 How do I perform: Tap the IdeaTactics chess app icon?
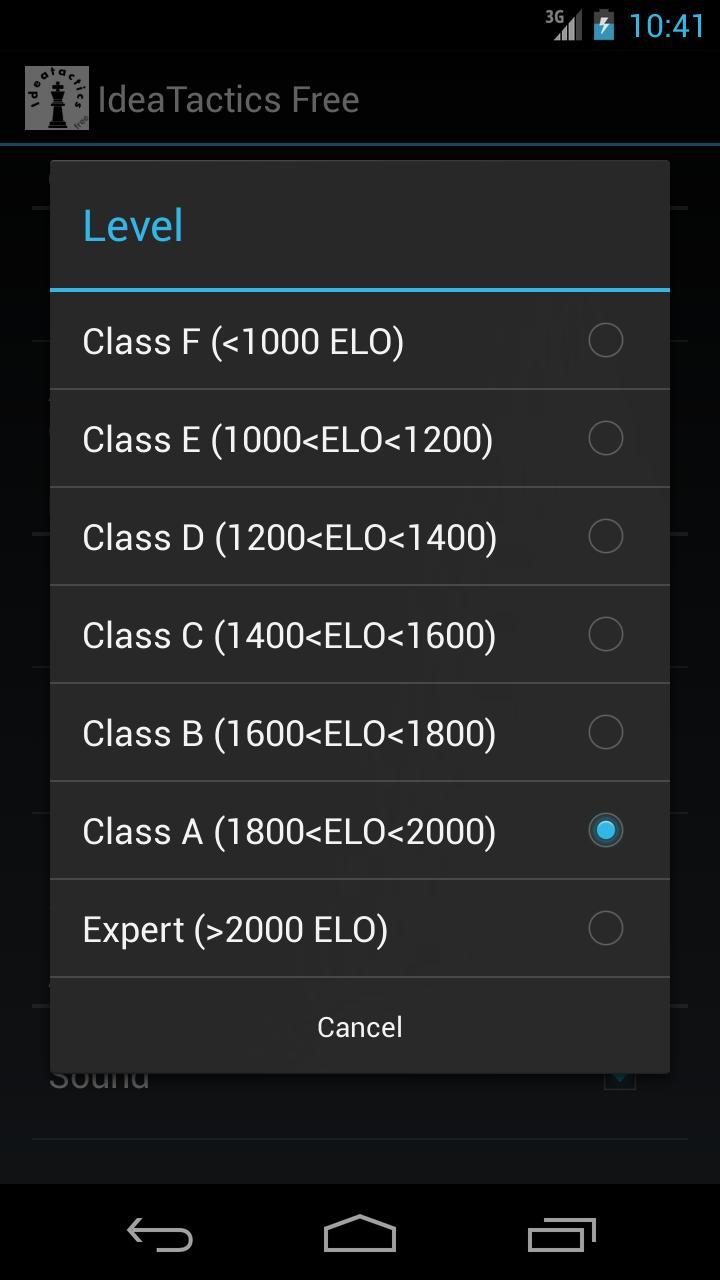pyautogui.click(x=57, y=98)
